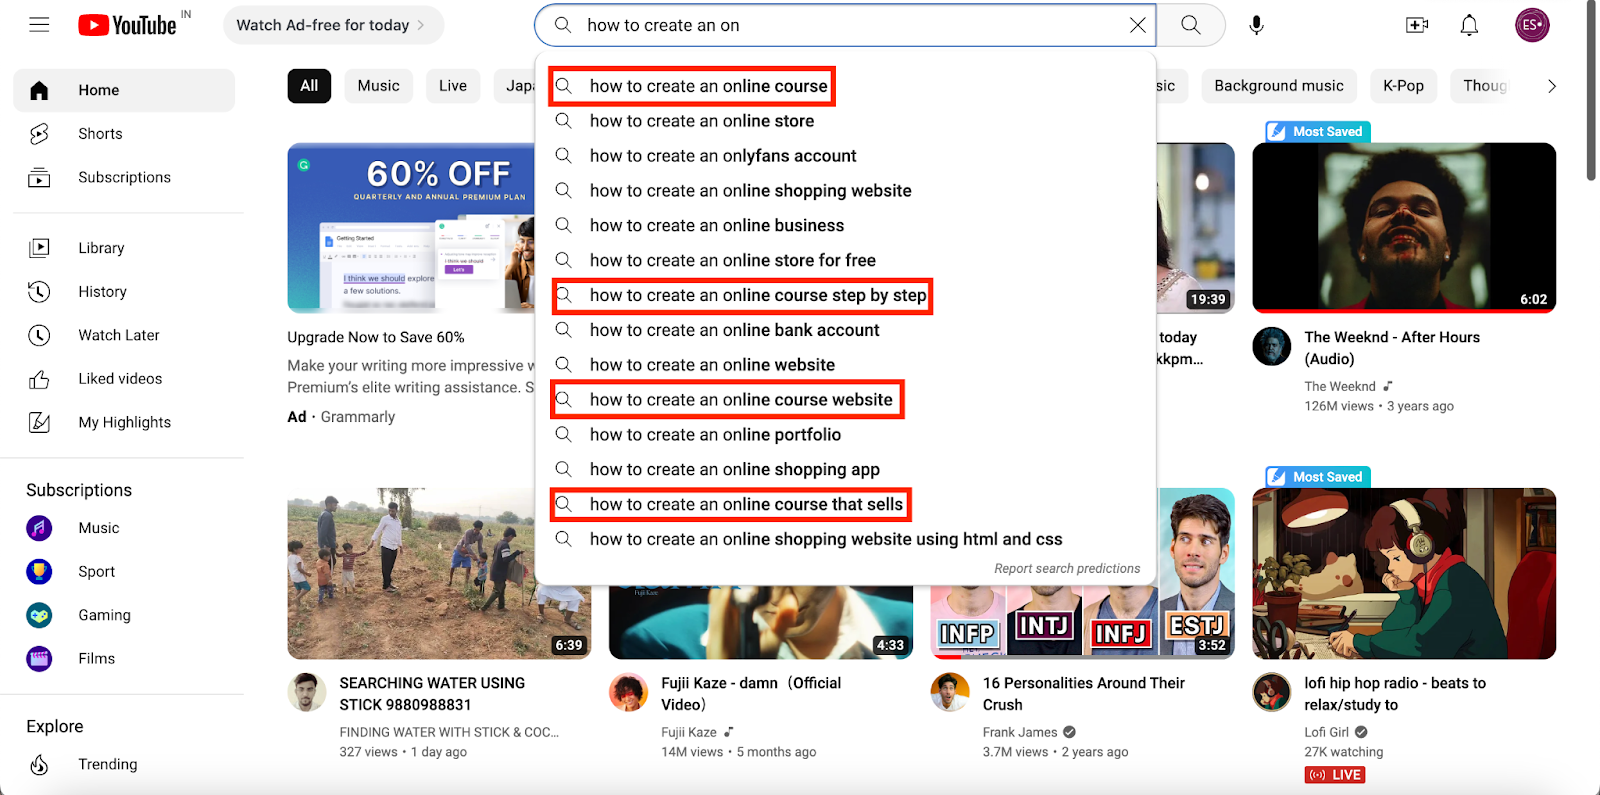Click Watch Ad-free for today button
Image resolution: width=1600 pixels, height=795 pixels.
(332, 25)
